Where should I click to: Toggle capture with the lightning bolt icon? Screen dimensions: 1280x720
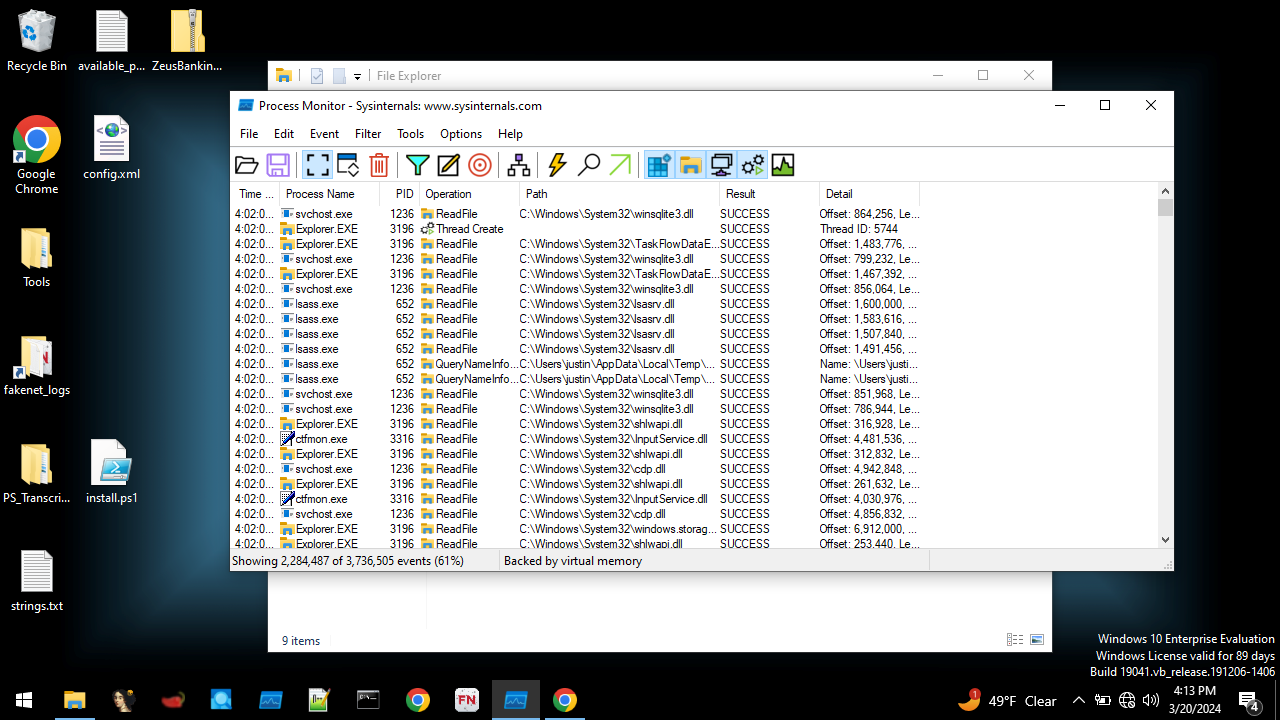(556, 165)
